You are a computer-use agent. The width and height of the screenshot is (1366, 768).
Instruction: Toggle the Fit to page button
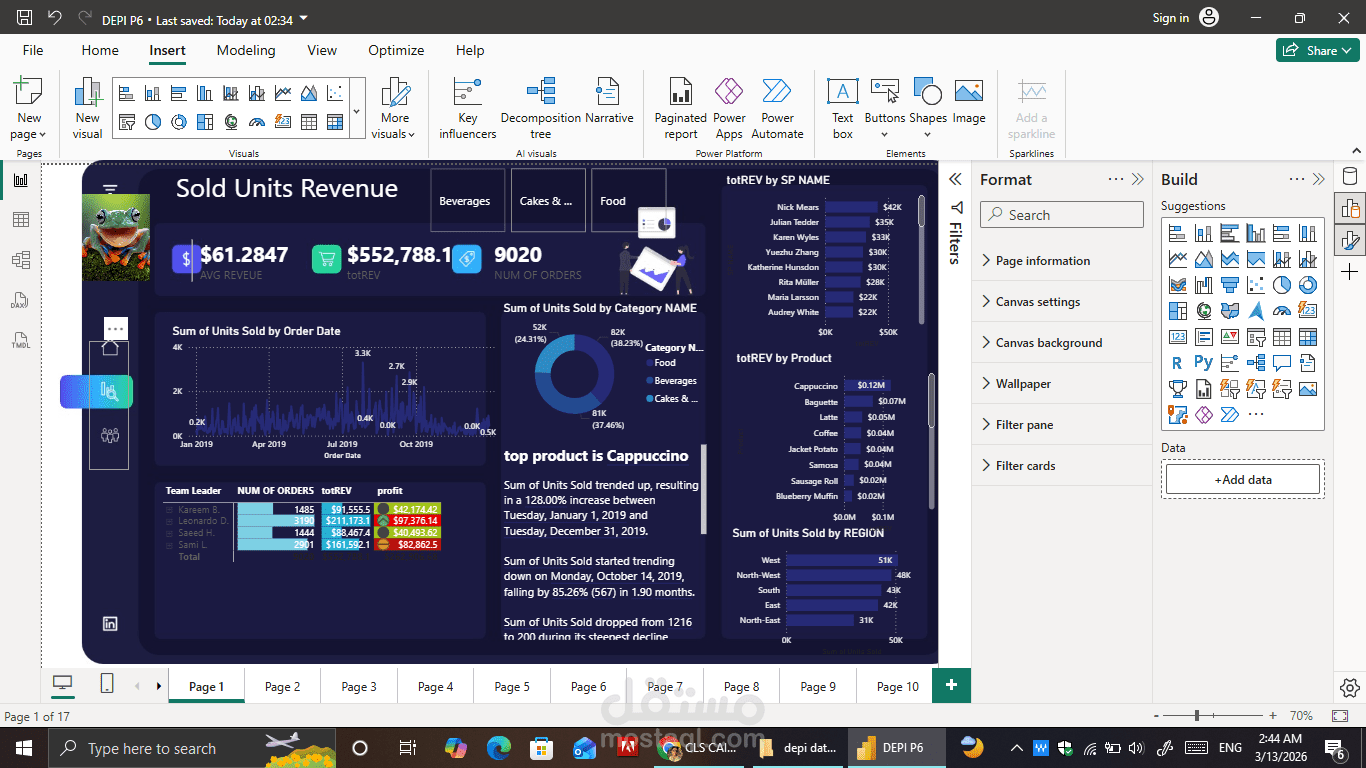pyautogui.click(x=1340, y=716)
